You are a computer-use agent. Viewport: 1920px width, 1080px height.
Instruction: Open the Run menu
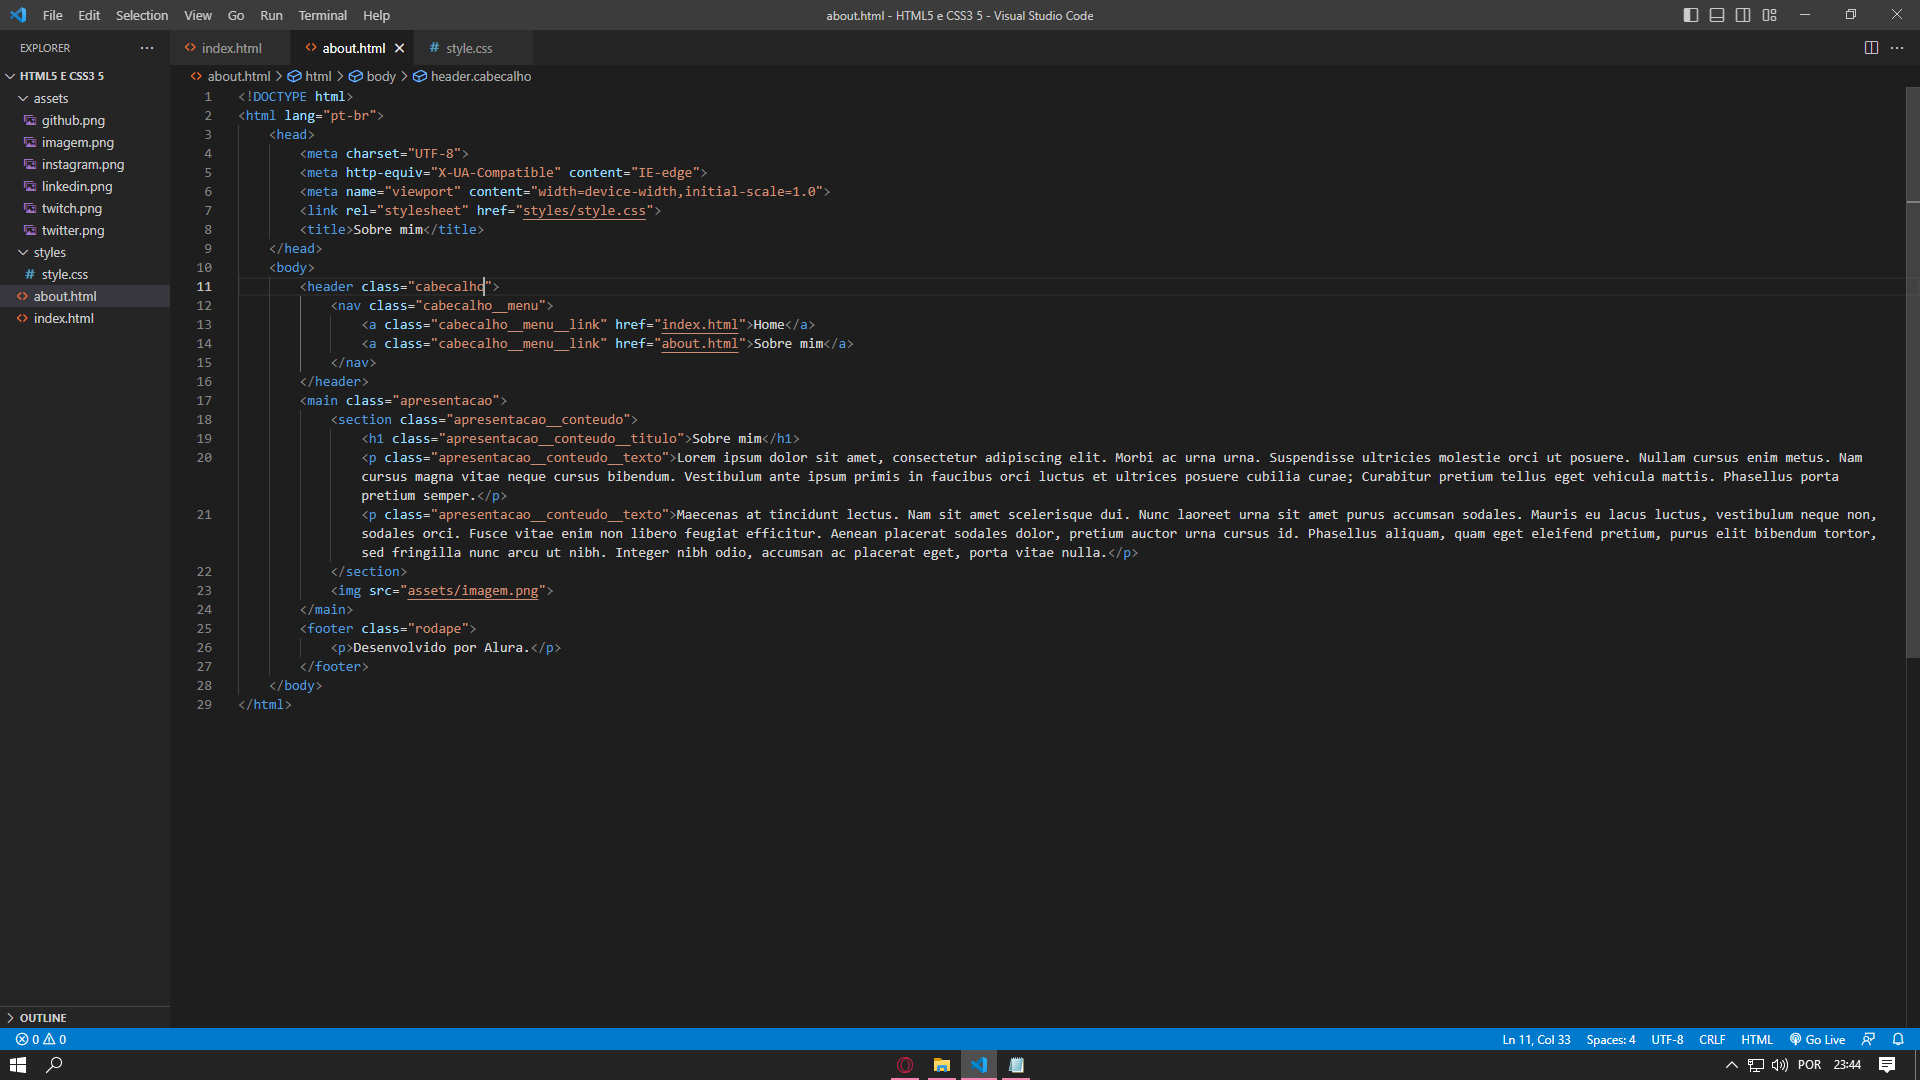[271, 15]
